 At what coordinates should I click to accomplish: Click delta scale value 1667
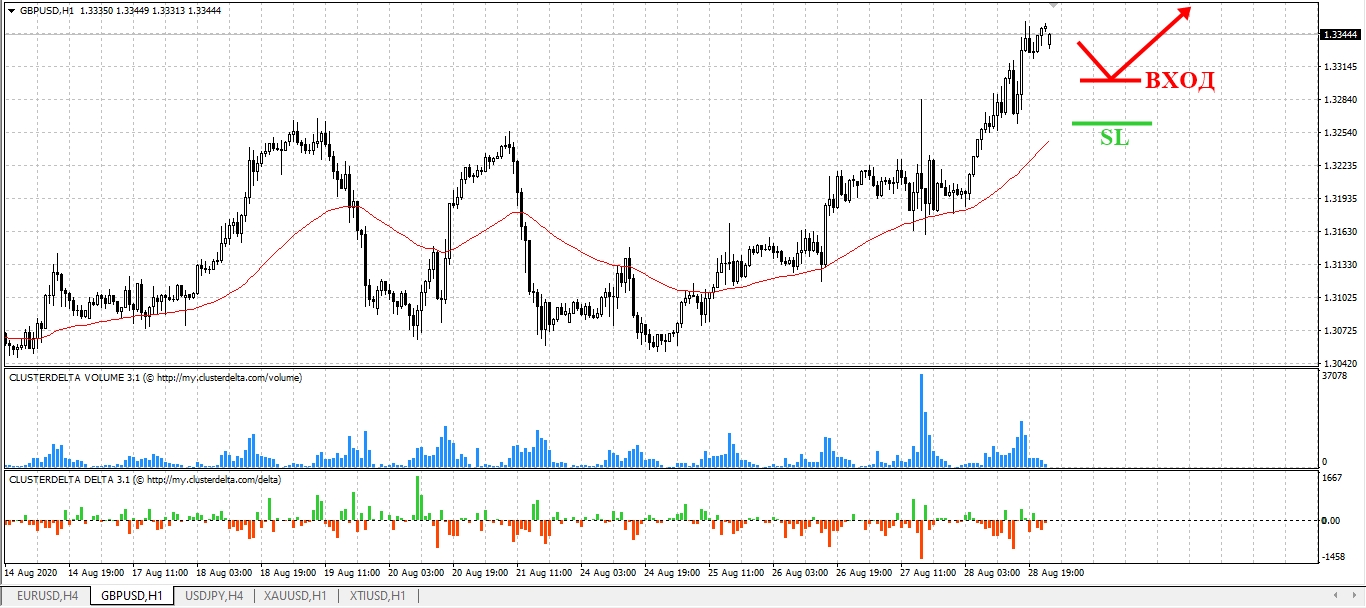click(1332, 478)
